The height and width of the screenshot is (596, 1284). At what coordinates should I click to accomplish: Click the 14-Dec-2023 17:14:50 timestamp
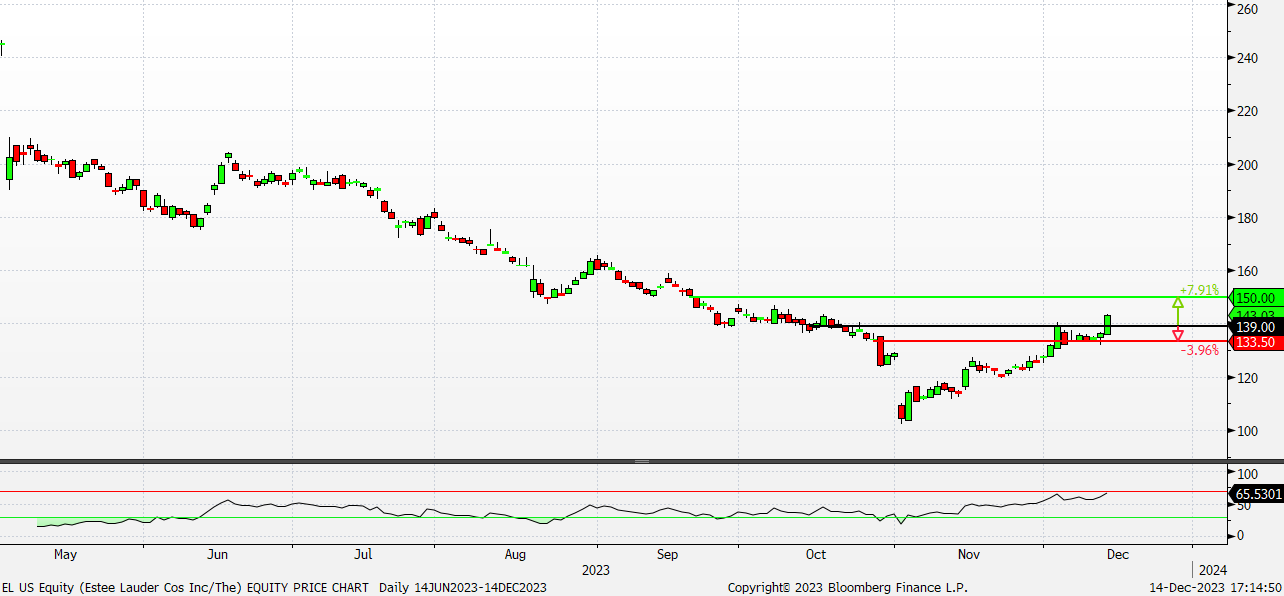tap(1215, 587)
